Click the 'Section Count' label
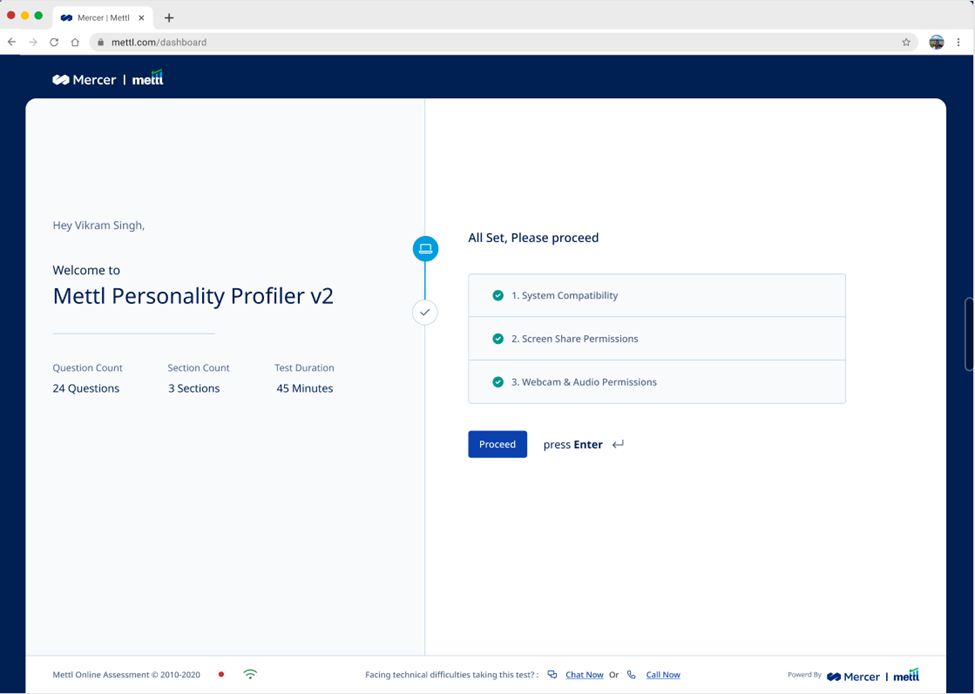The image size is (975, 694). click(x=198, y=368)
